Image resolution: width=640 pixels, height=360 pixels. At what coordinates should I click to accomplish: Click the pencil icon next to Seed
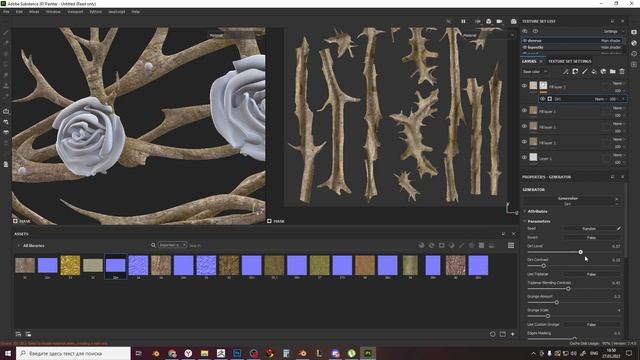pos(619,229)
